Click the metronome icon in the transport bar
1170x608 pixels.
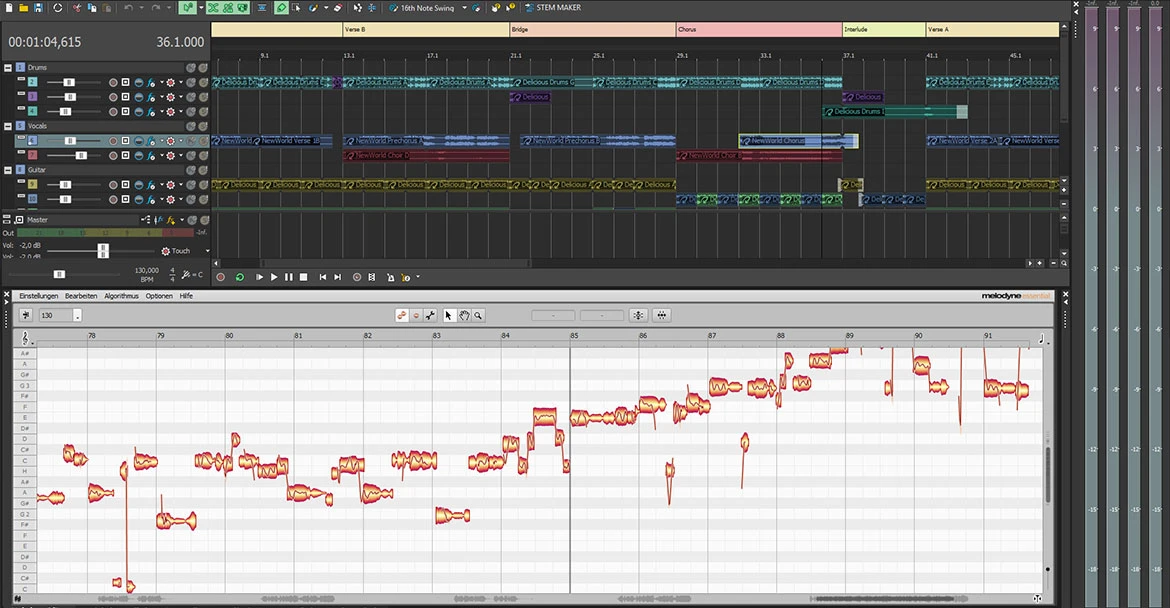(391, 277)
